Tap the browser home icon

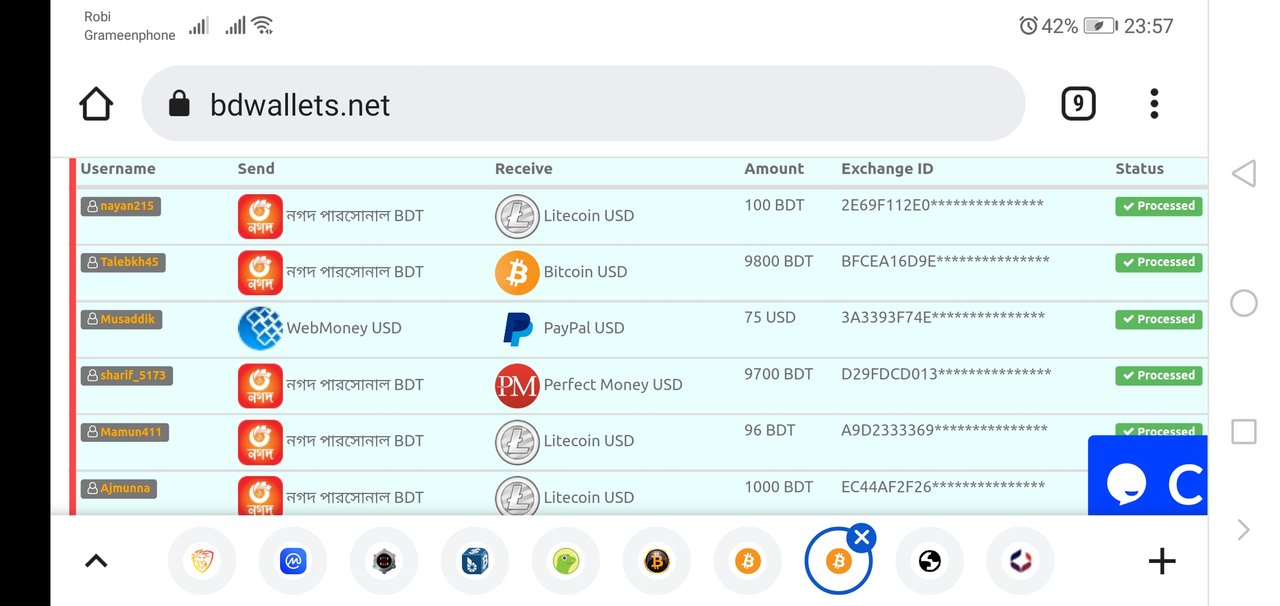[96, 104]
